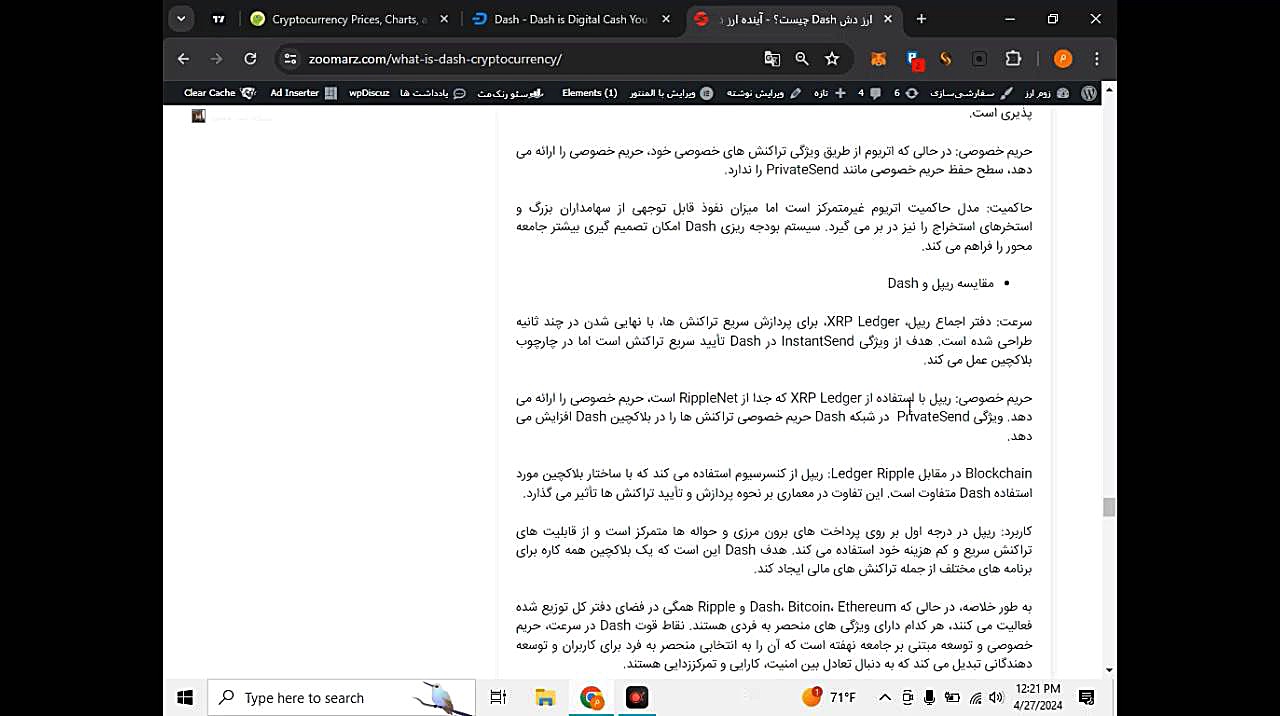Switch to Cryptocurrency Prices, Charts tab

click(x=349, y=19)
